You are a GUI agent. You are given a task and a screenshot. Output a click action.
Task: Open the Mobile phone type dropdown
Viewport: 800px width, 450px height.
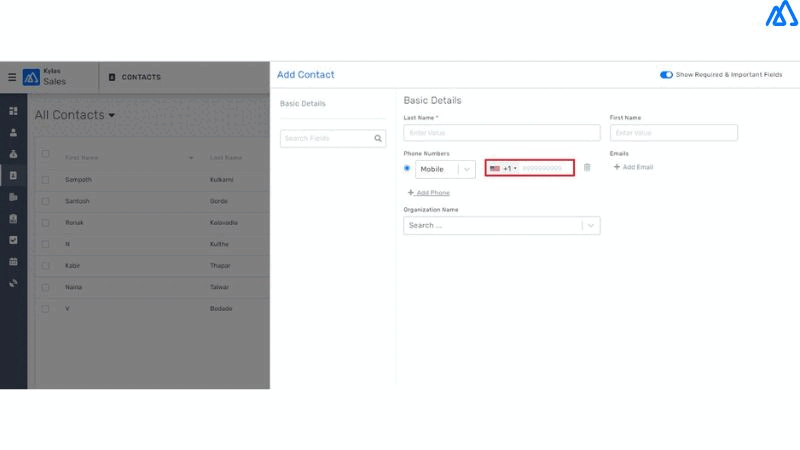click(466, 169)
